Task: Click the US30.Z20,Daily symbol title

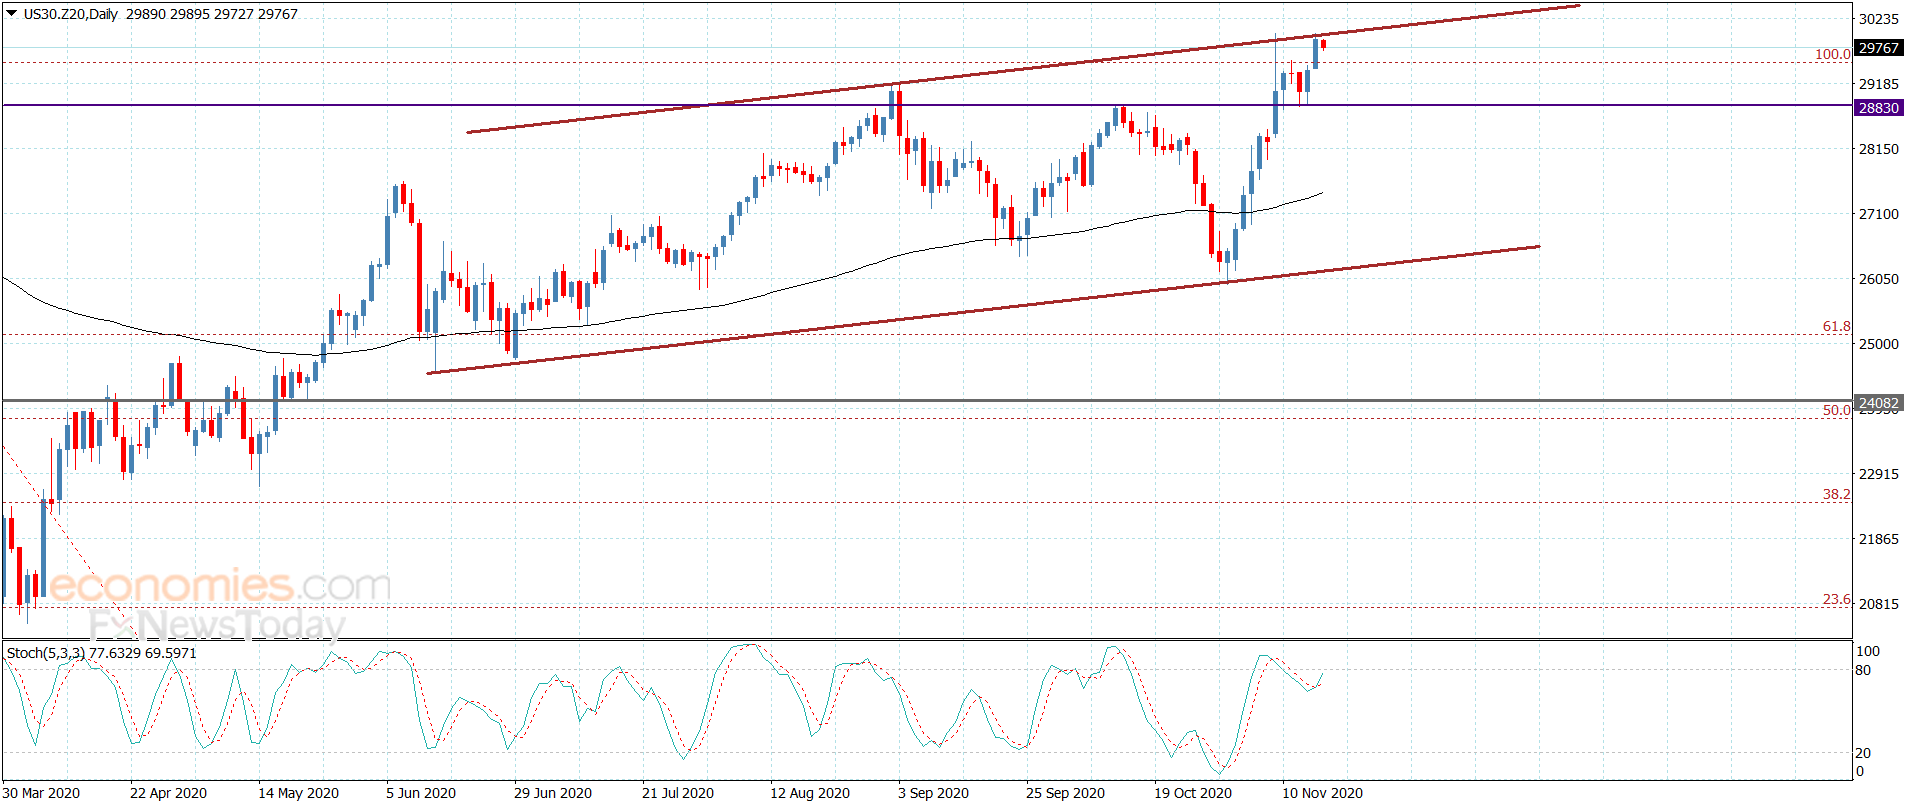Action: [70, 14]
